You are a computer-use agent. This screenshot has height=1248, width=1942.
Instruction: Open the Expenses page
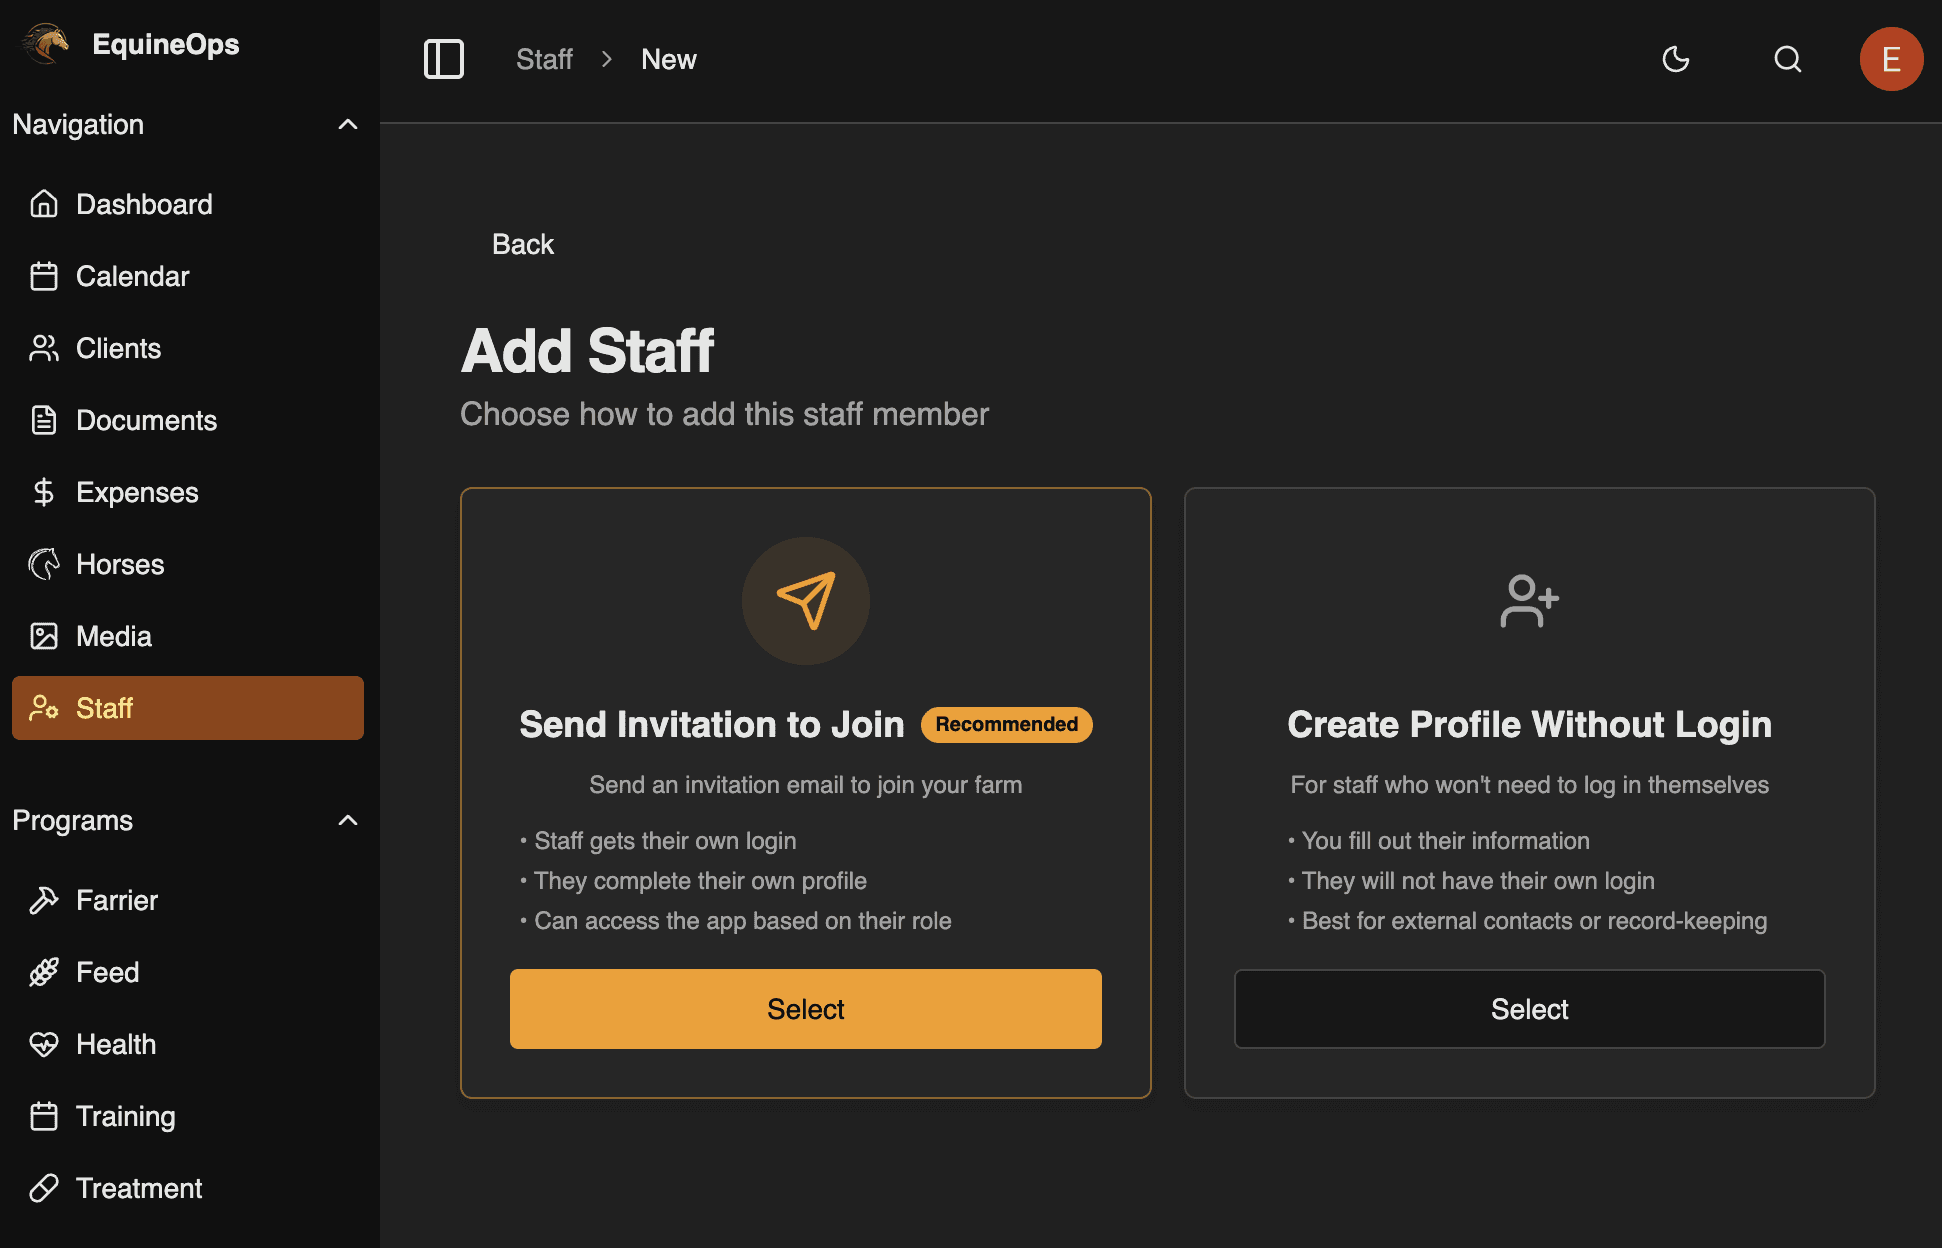coord(136,492)
